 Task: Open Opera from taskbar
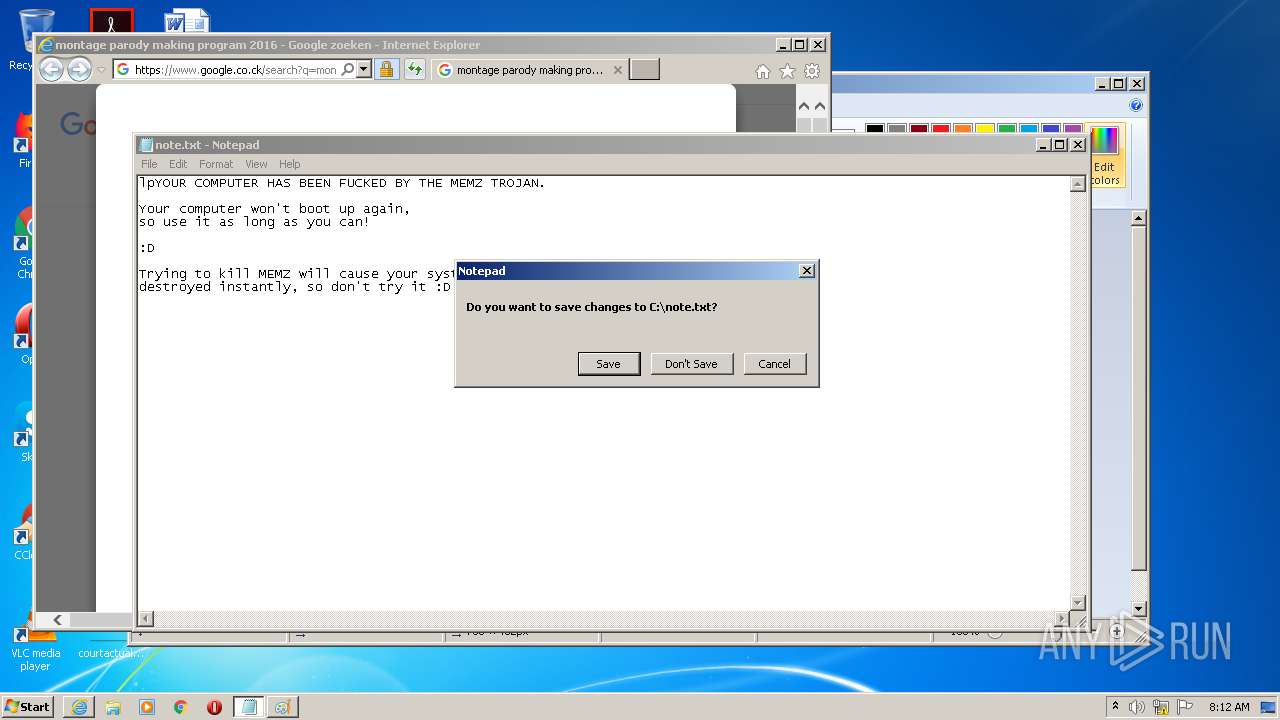coord(215,707)
